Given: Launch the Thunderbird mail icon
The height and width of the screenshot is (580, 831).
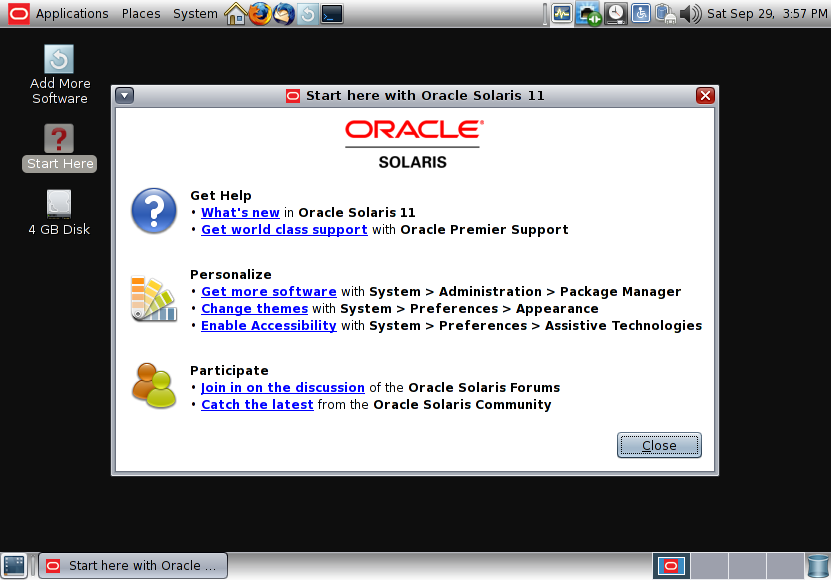Looking at the screenshot, I should coord(284,14).
